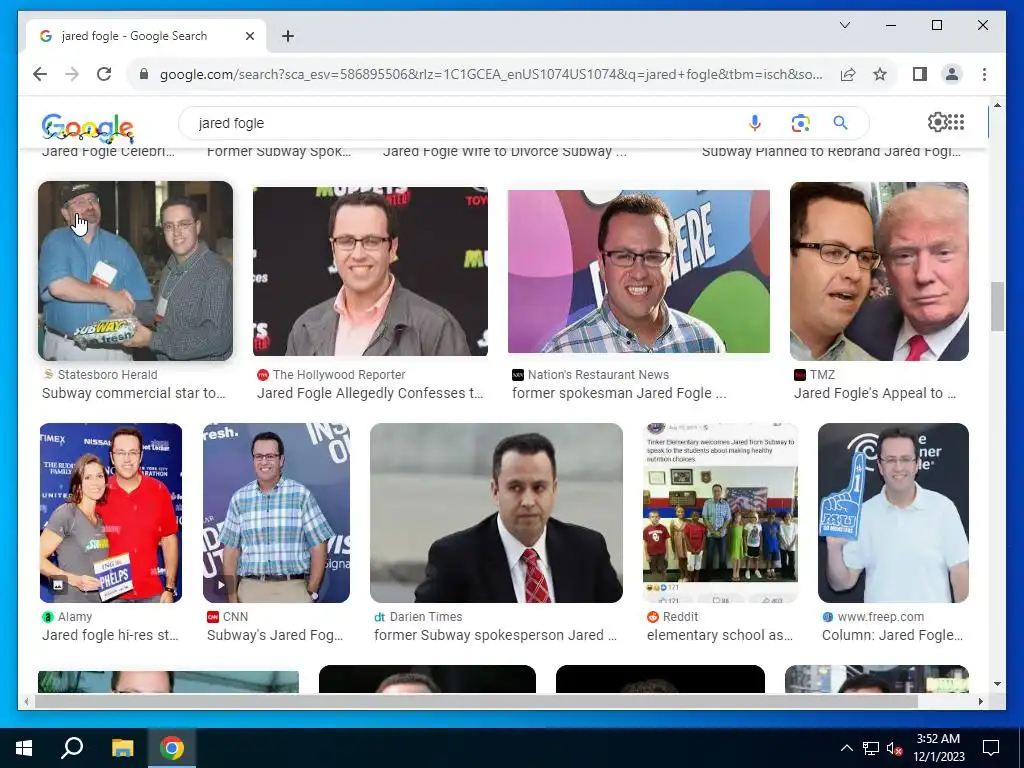The width and height of the screenshot is (1024, 768).
Task: Click the scroll up arrow of page scrollbar
Action: (x=997, y=104)
